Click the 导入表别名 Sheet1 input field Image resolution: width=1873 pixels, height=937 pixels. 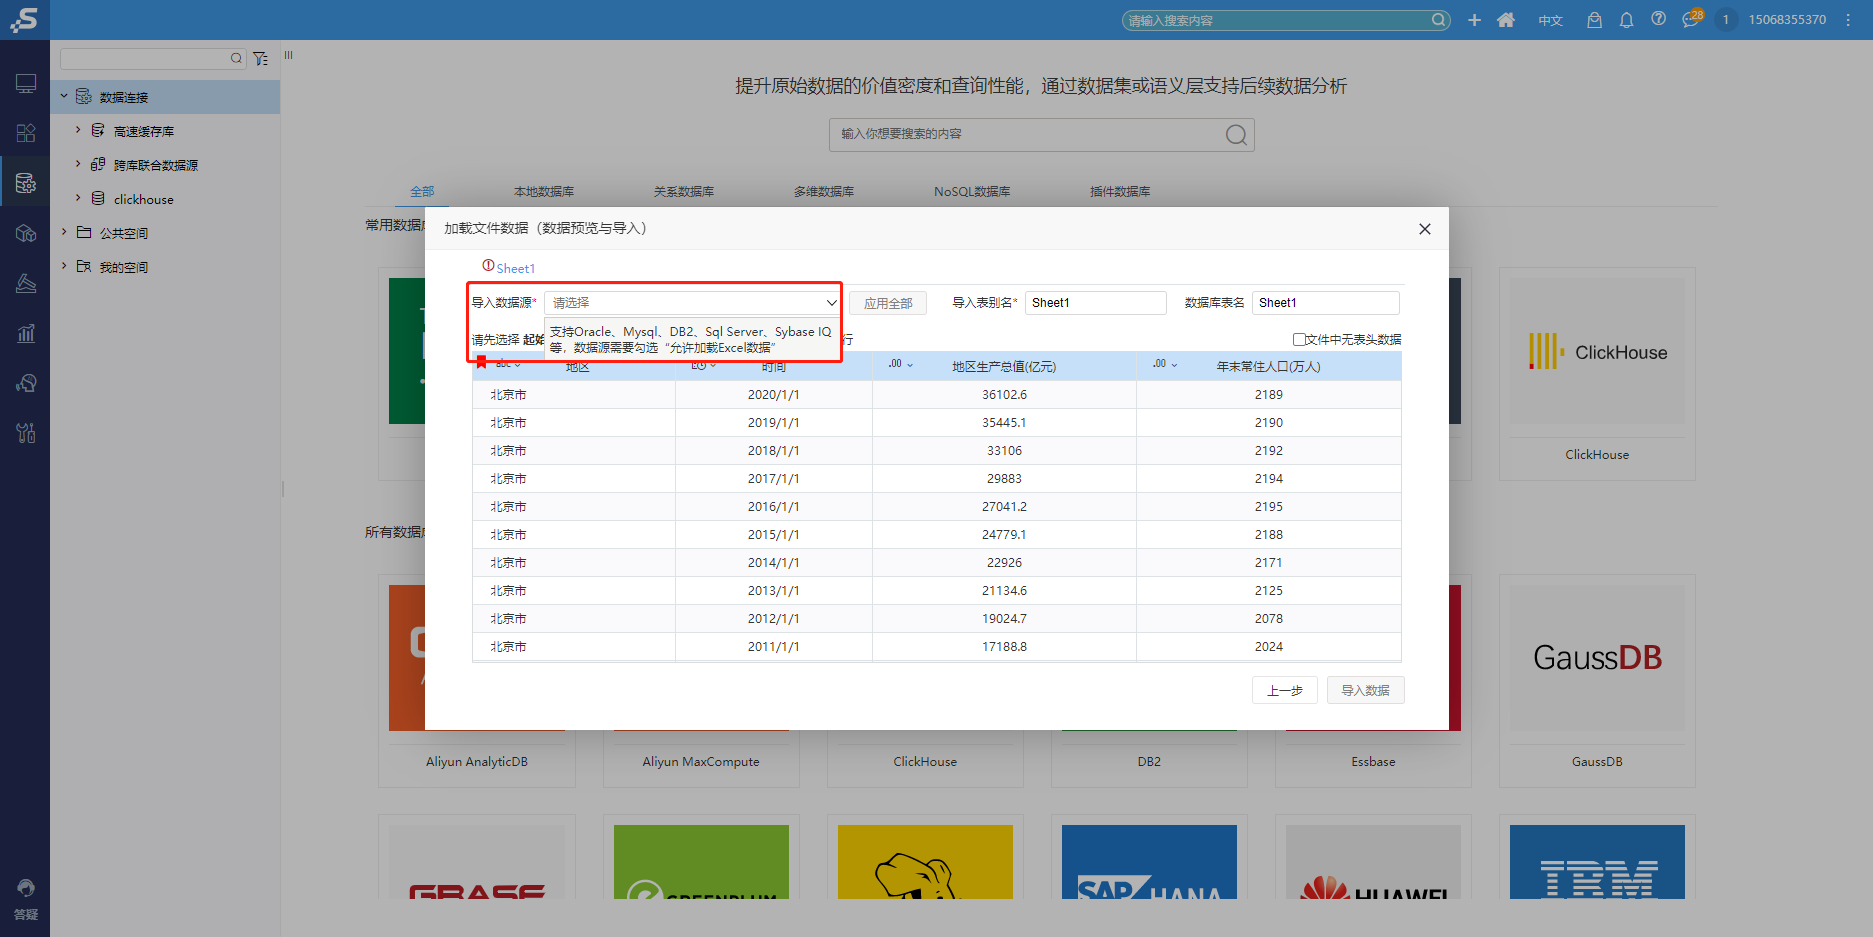(x=1095, y=302)
